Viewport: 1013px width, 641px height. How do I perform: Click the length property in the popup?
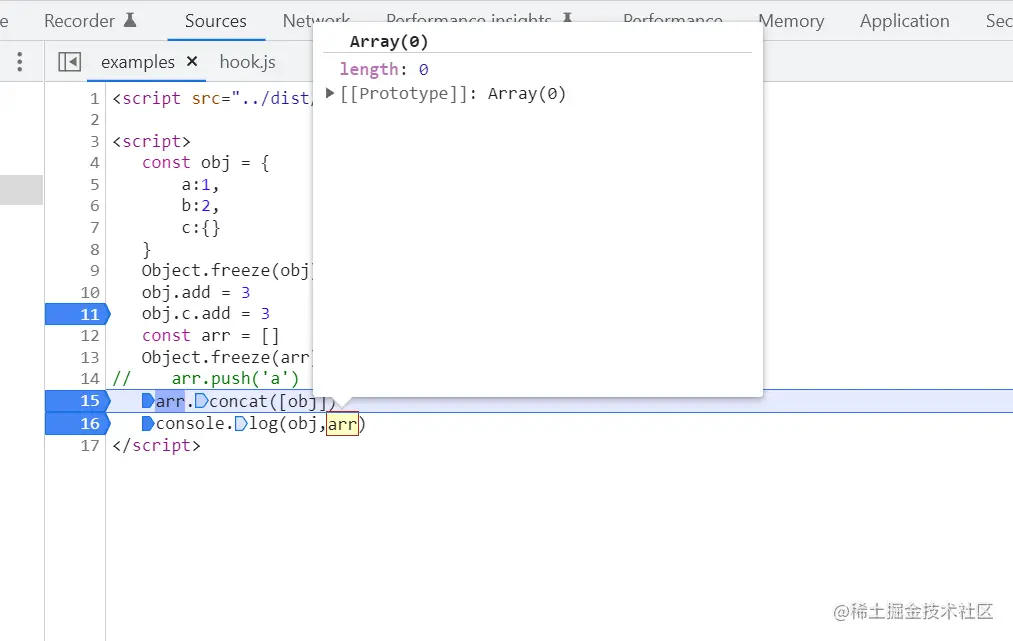pos(369,69)
